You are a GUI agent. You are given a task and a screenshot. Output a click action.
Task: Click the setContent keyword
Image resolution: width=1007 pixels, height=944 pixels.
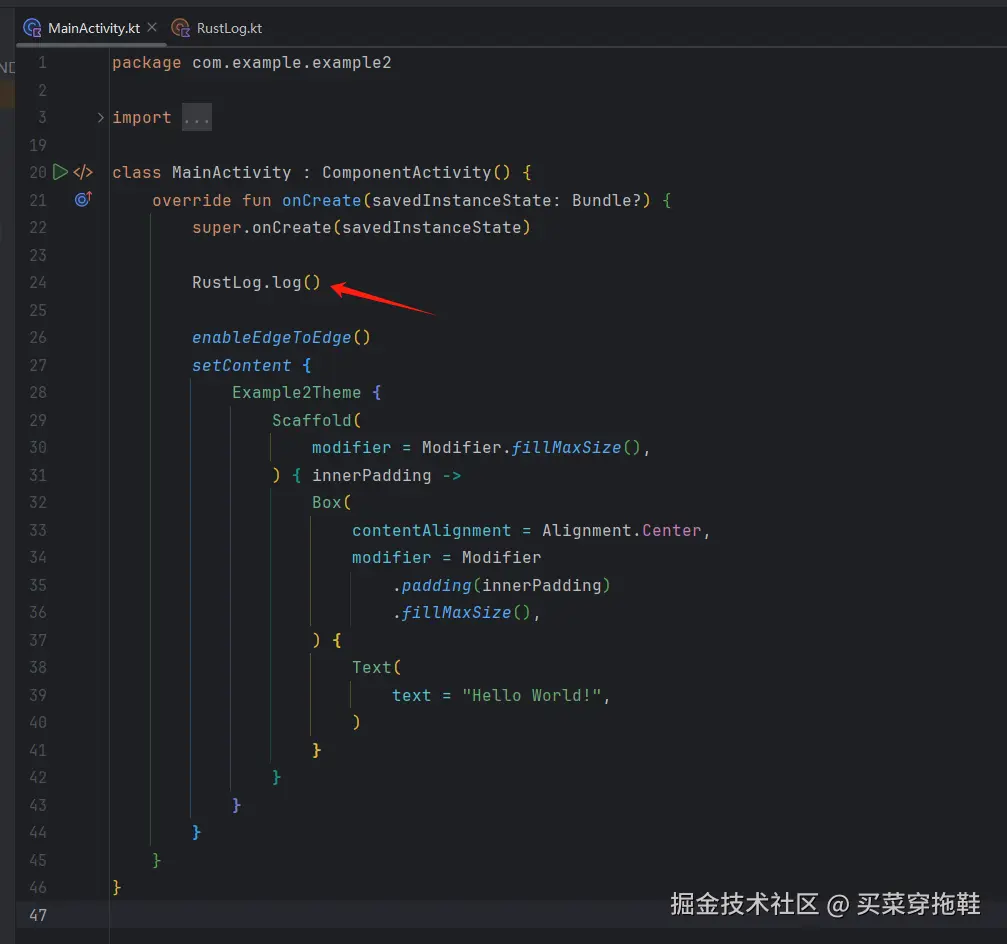click(241, 365)
